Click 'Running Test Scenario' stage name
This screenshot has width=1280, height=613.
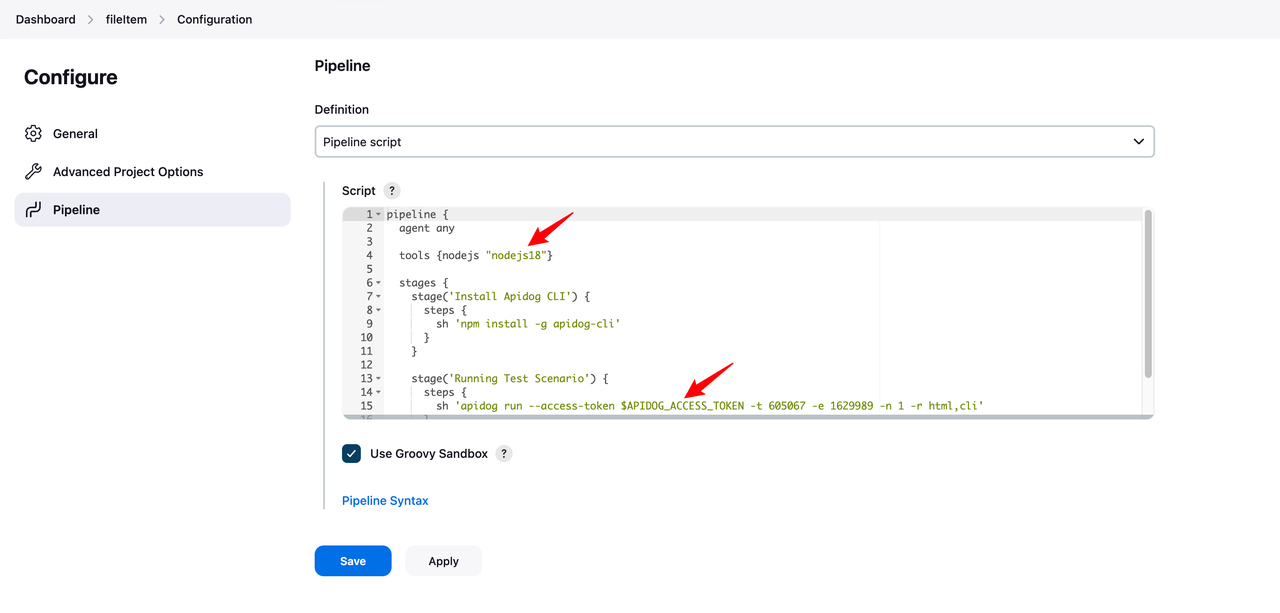(x=523, y=379)
